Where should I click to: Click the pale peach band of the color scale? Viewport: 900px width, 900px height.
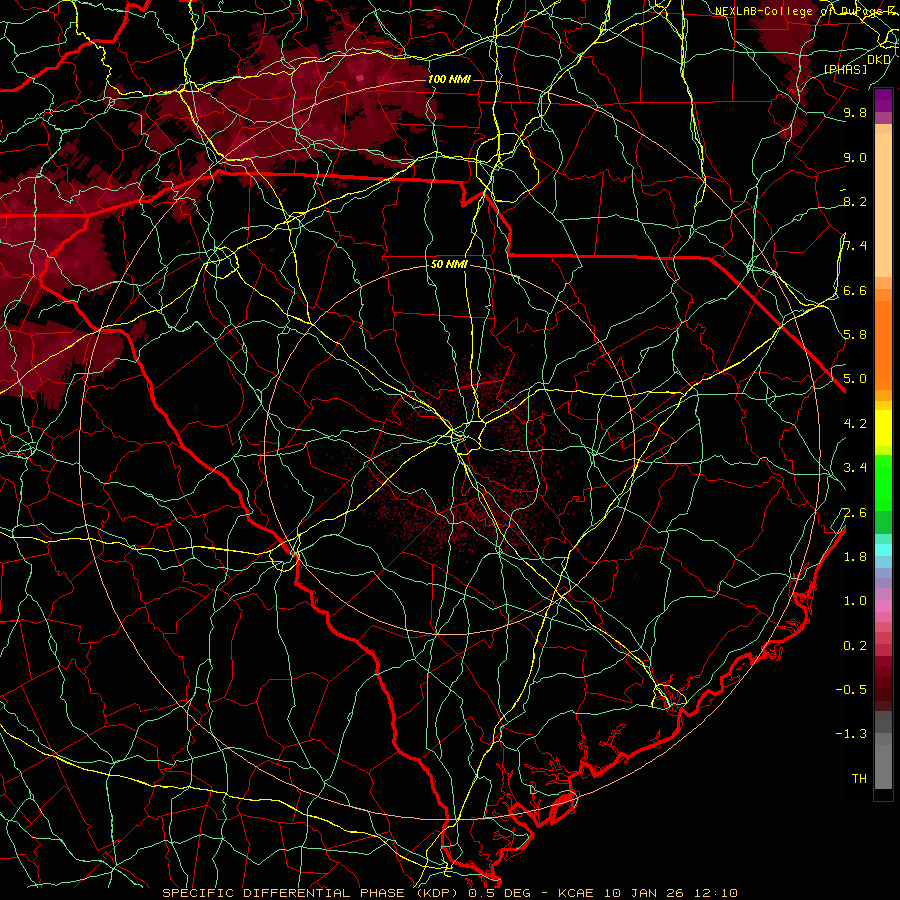[883, 205]
